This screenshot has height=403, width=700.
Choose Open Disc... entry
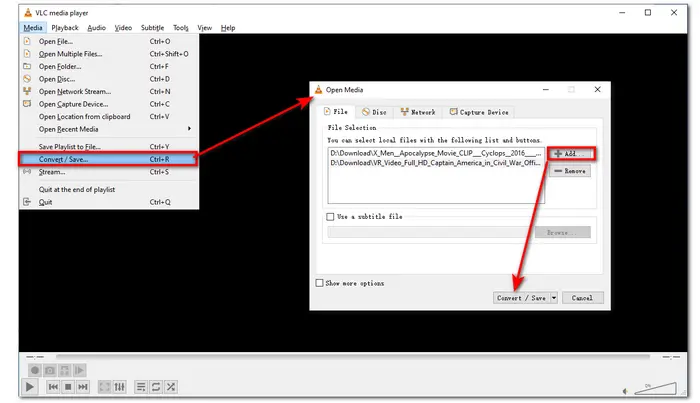(x=109, y=79)
